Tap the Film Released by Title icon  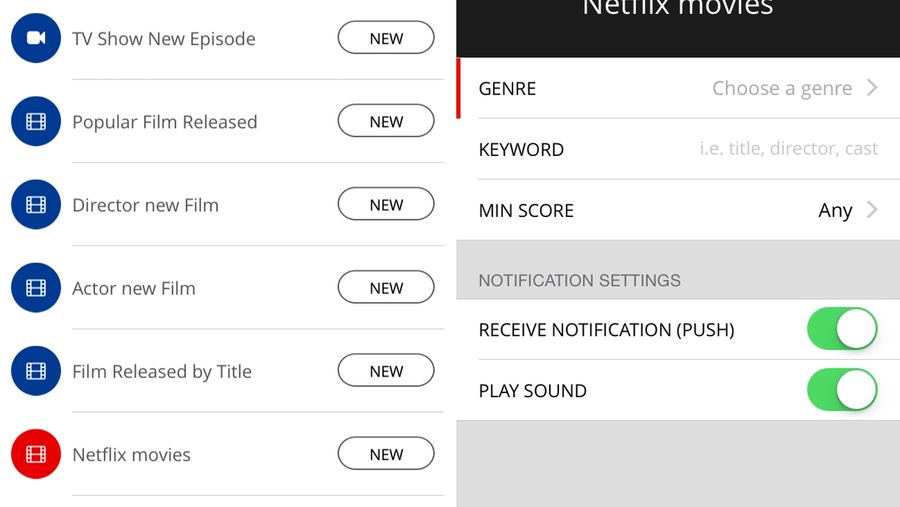tap(36, 371)
